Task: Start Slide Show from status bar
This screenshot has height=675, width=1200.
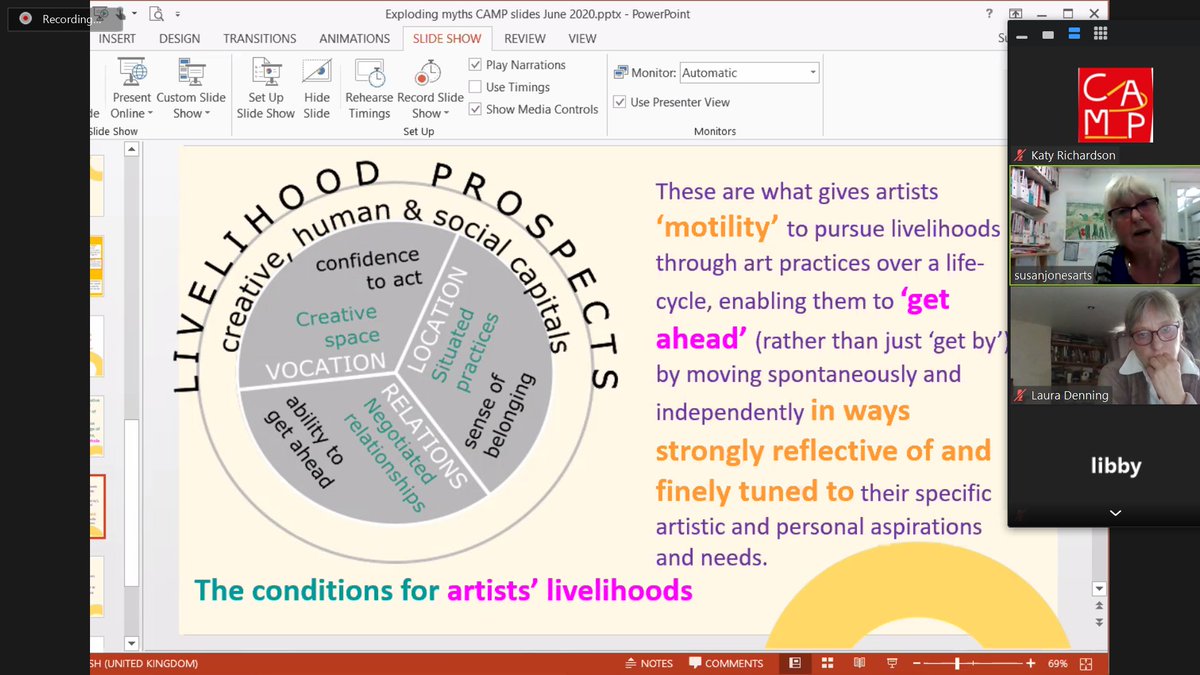Action: click(892, 663)
